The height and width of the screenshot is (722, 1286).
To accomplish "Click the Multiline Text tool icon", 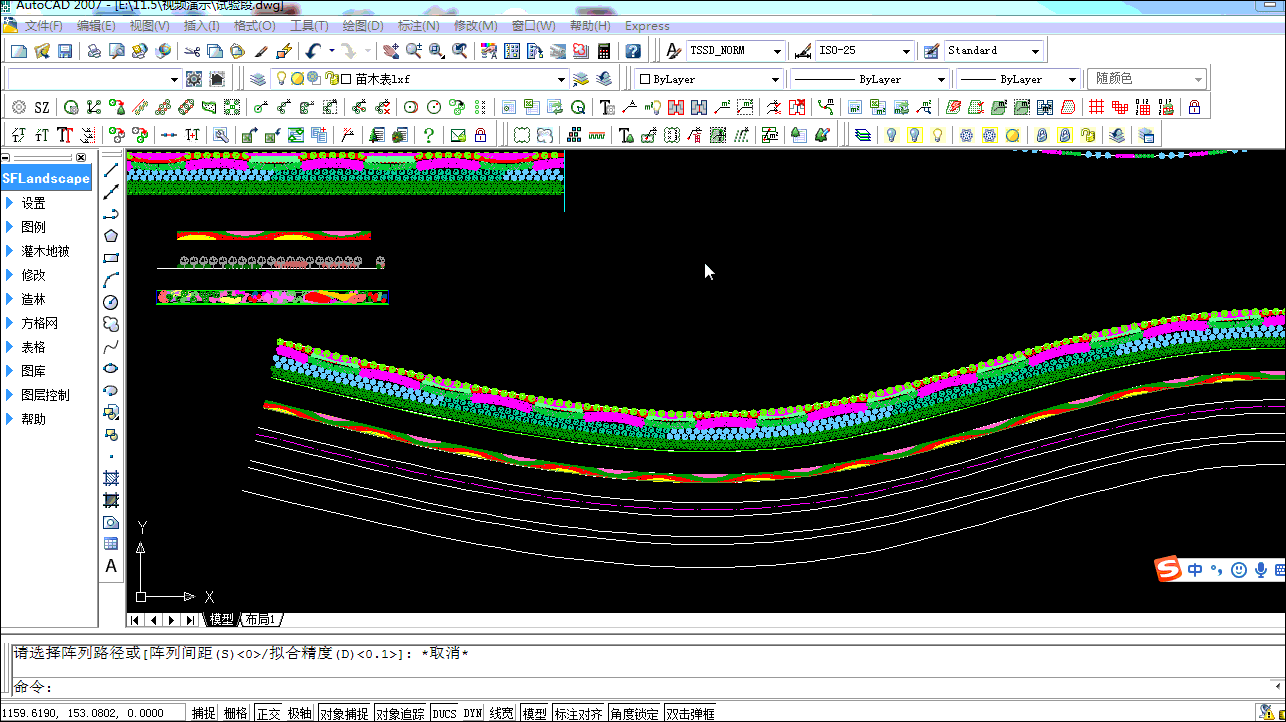I will pyautogui.click(x=111, y=566).
